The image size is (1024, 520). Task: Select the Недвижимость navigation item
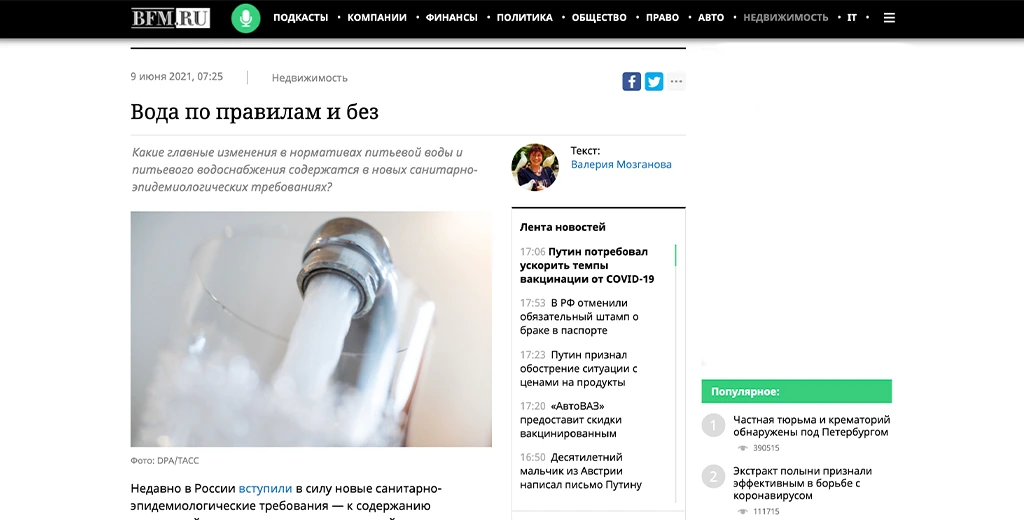pyautogui.click(x=786, y=18)
